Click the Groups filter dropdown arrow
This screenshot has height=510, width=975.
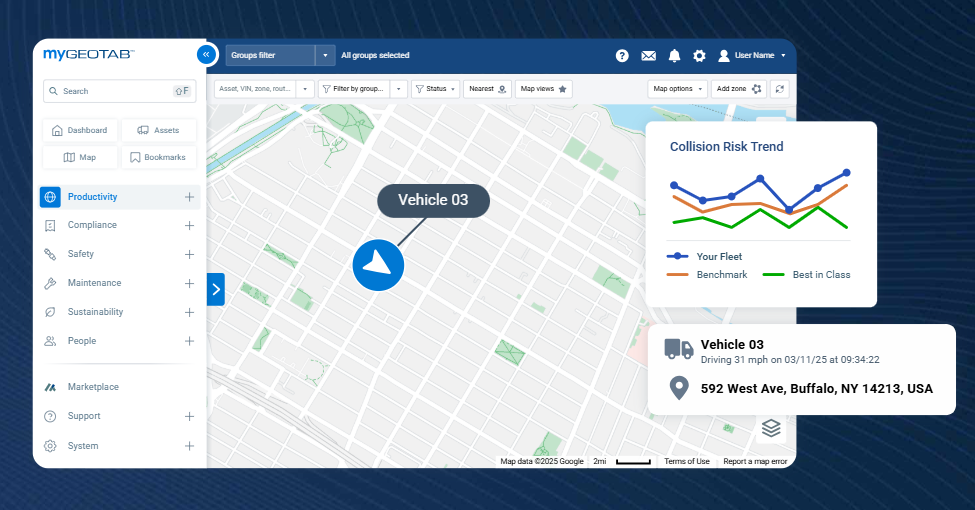pos(325,55)
